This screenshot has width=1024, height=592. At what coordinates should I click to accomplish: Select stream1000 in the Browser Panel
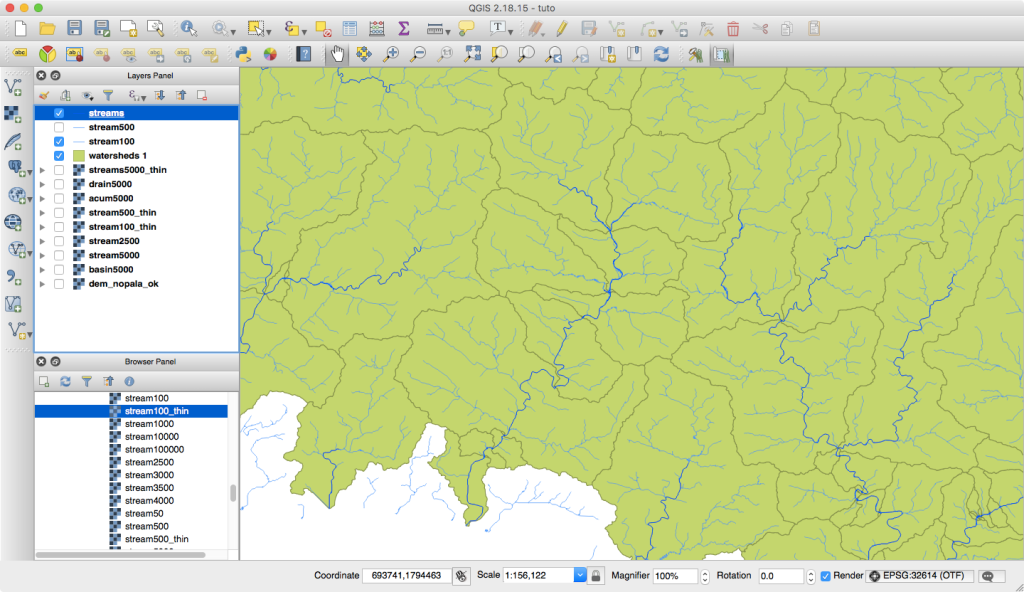[149, 424]
